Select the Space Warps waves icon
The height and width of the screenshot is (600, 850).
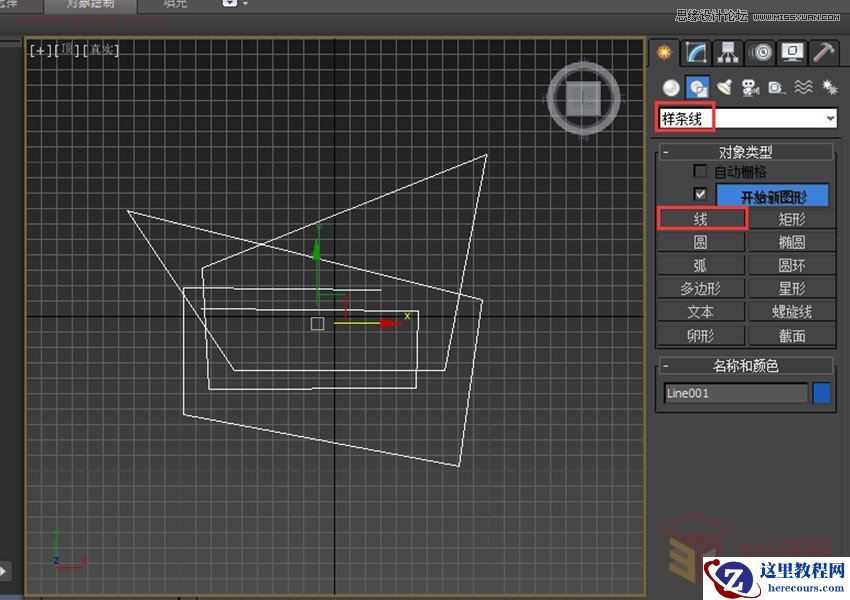800,87
